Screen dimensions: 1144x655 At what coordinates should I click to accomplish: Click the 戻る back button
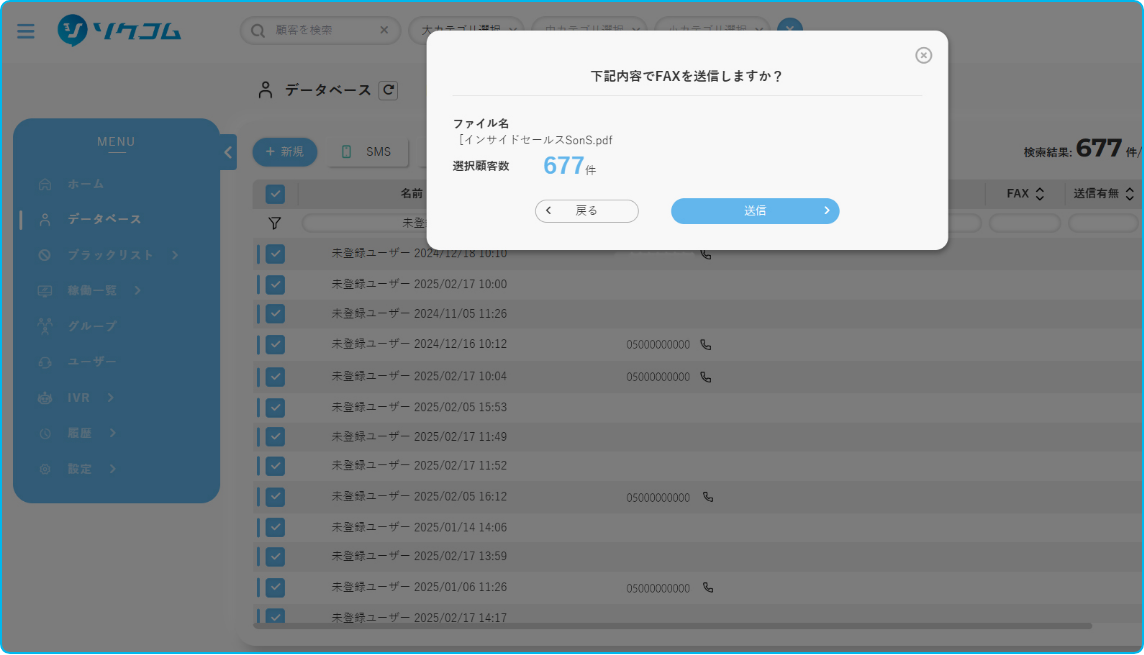(x=586, y=211)
